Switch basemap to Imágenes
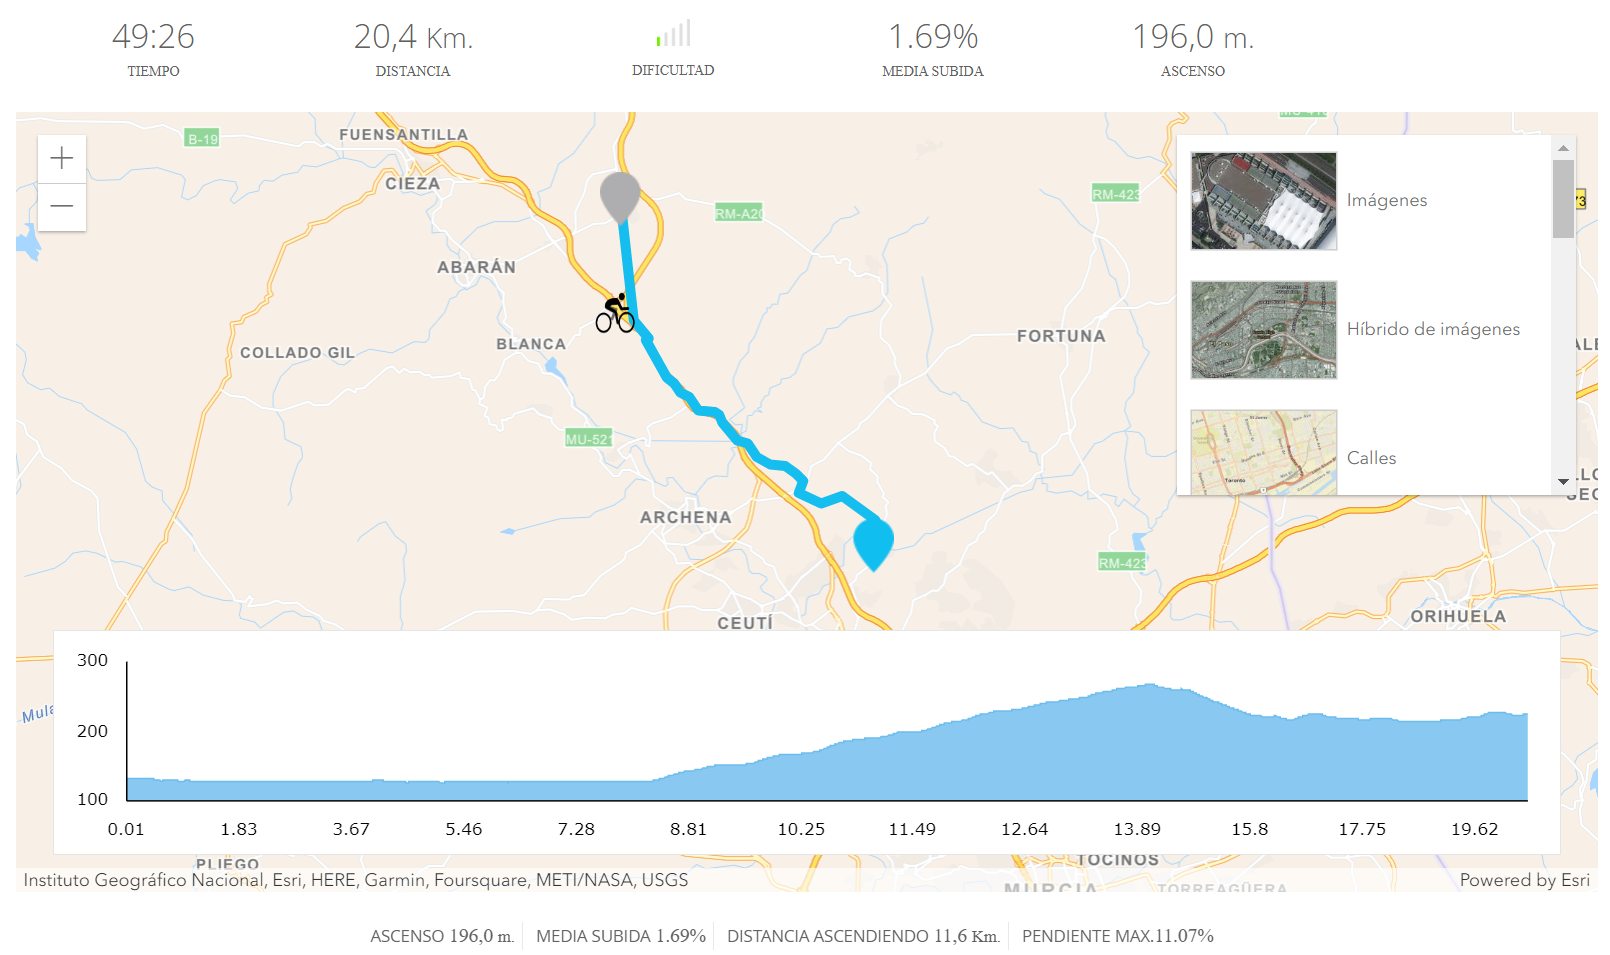1610x955 pixels. (1388, 200)
